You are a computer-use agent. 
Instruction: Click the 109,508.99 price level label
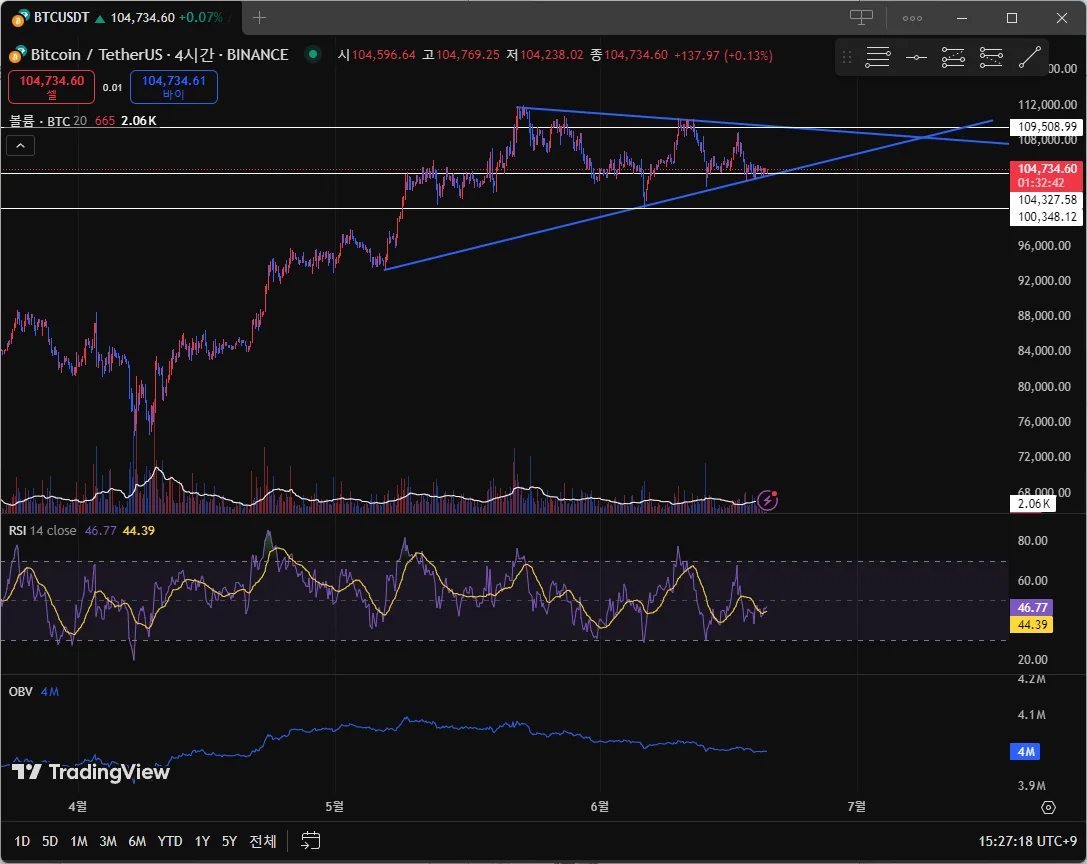point(1044,127)
